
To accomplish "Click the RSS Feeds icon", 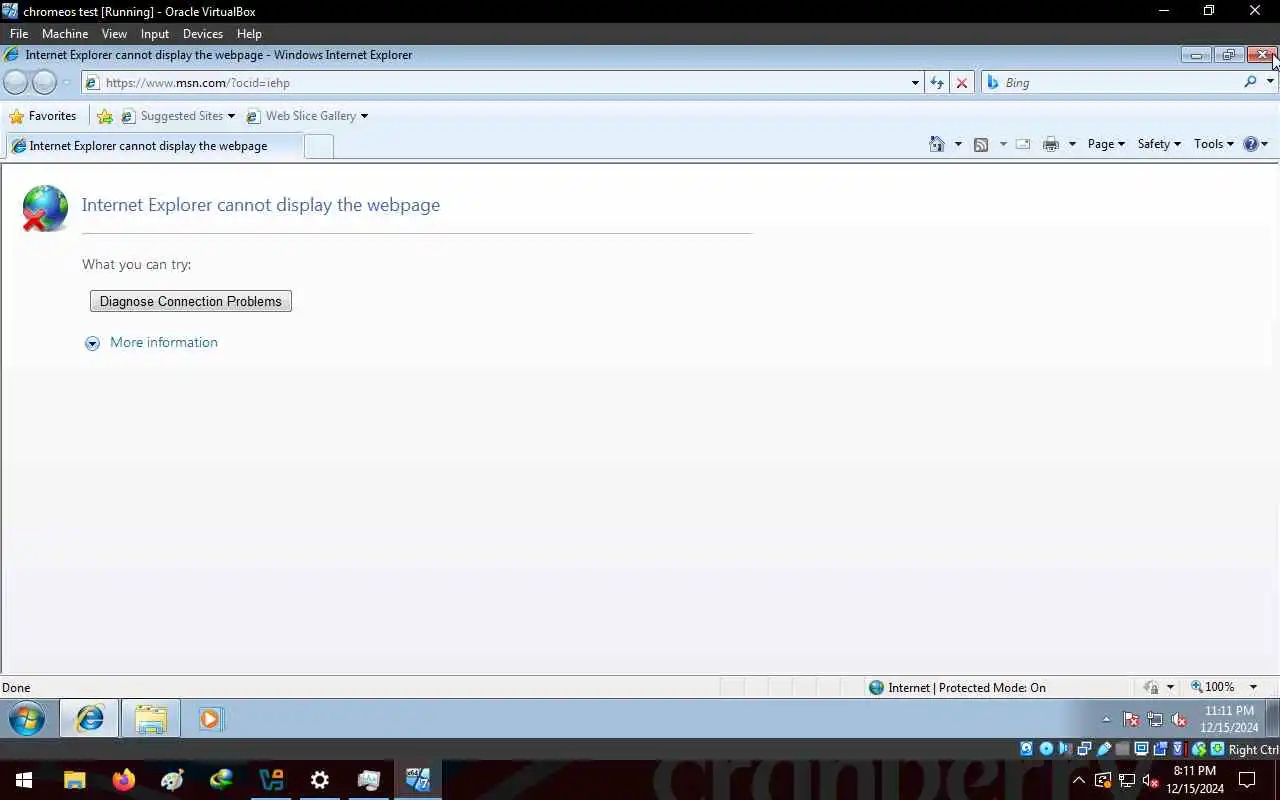I will pos(981,144).
